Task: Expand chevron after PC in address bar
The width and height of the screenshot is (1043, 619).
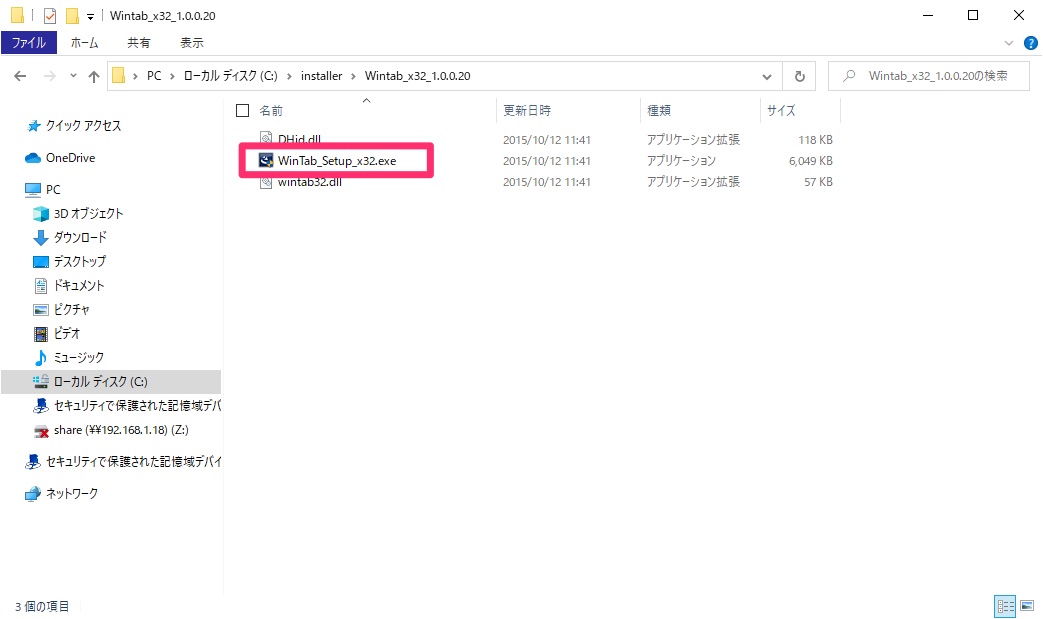Action: 172,76
